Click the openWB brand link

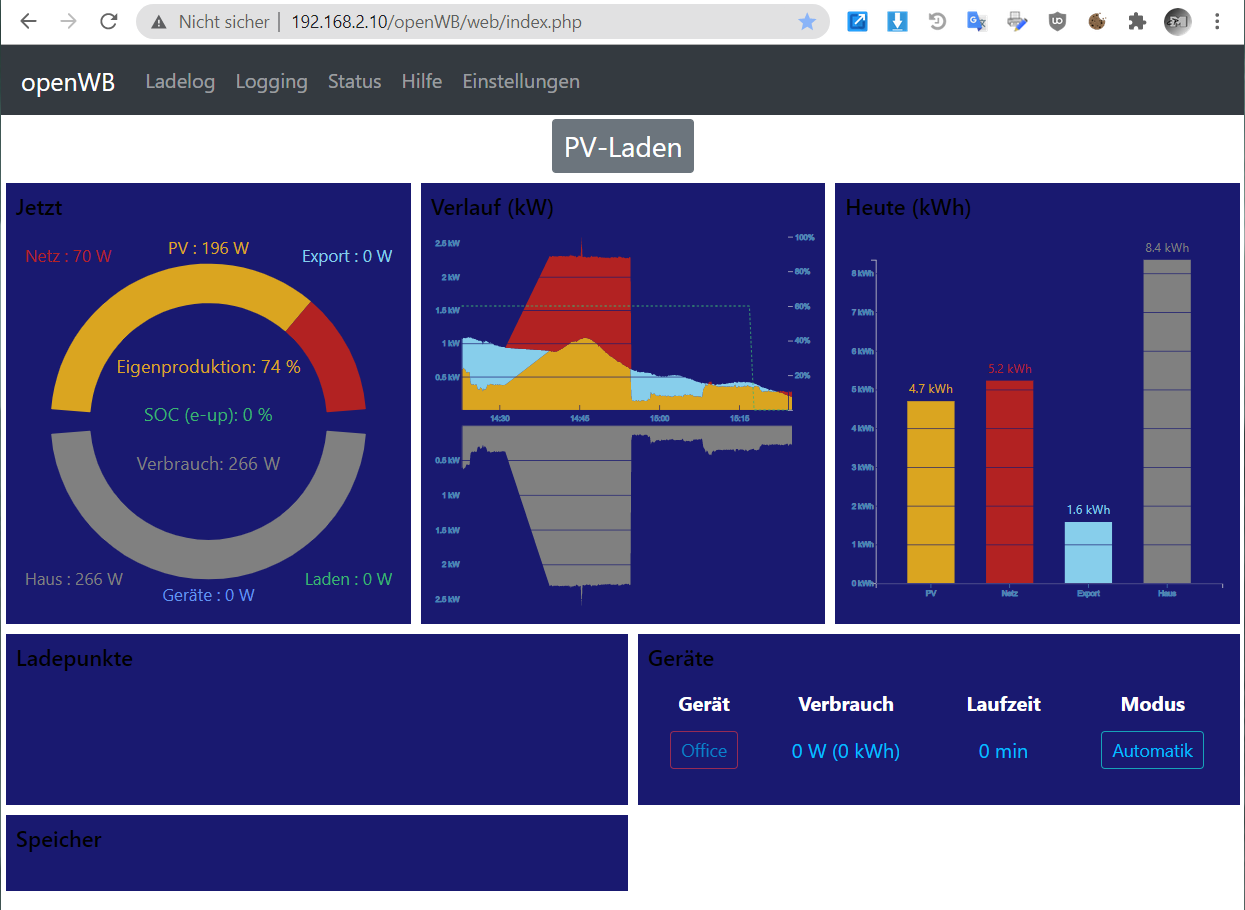tap(68, 82)
